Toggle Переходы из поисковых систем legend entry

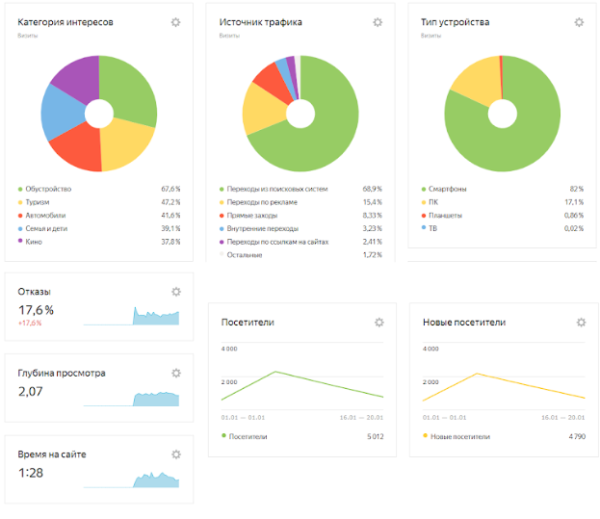[x=274, y=188]
